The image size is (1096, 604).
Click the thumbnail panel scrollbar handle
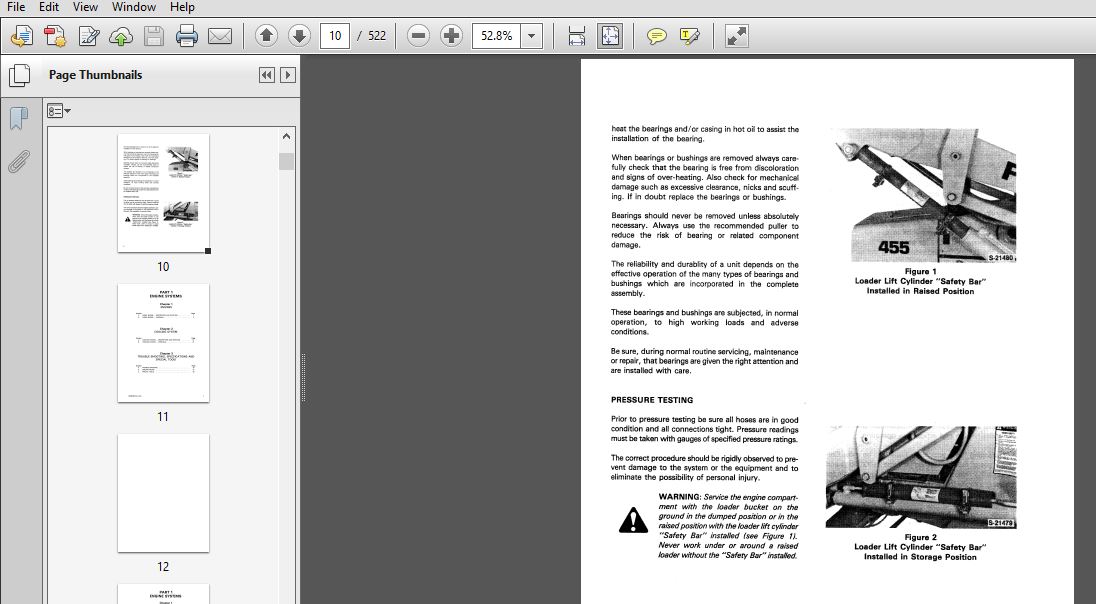click(287, 161)
